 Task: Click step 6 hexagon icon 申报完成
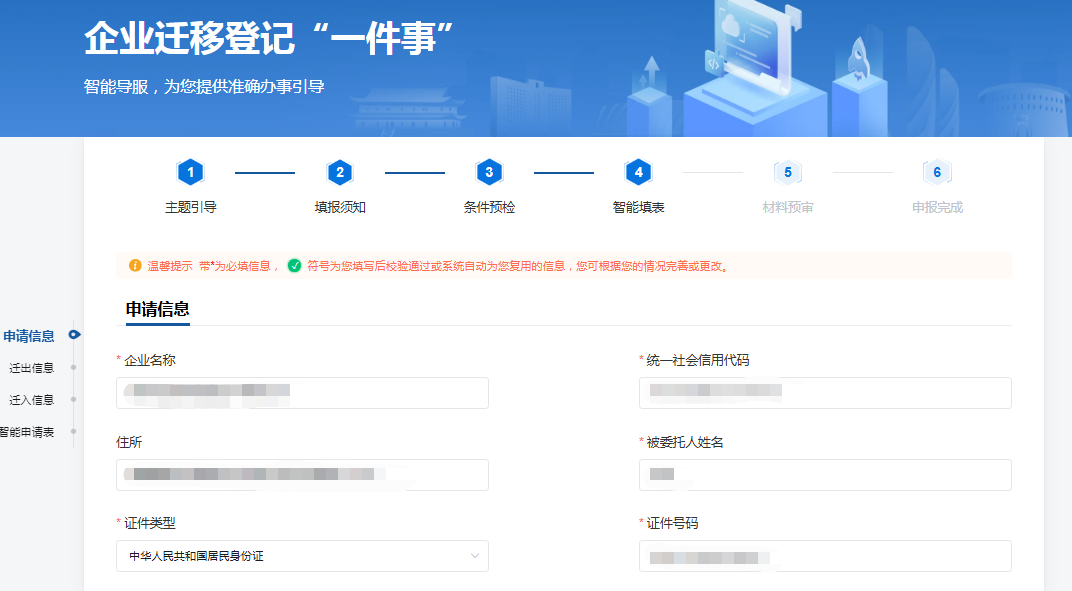tap(937, 172)
